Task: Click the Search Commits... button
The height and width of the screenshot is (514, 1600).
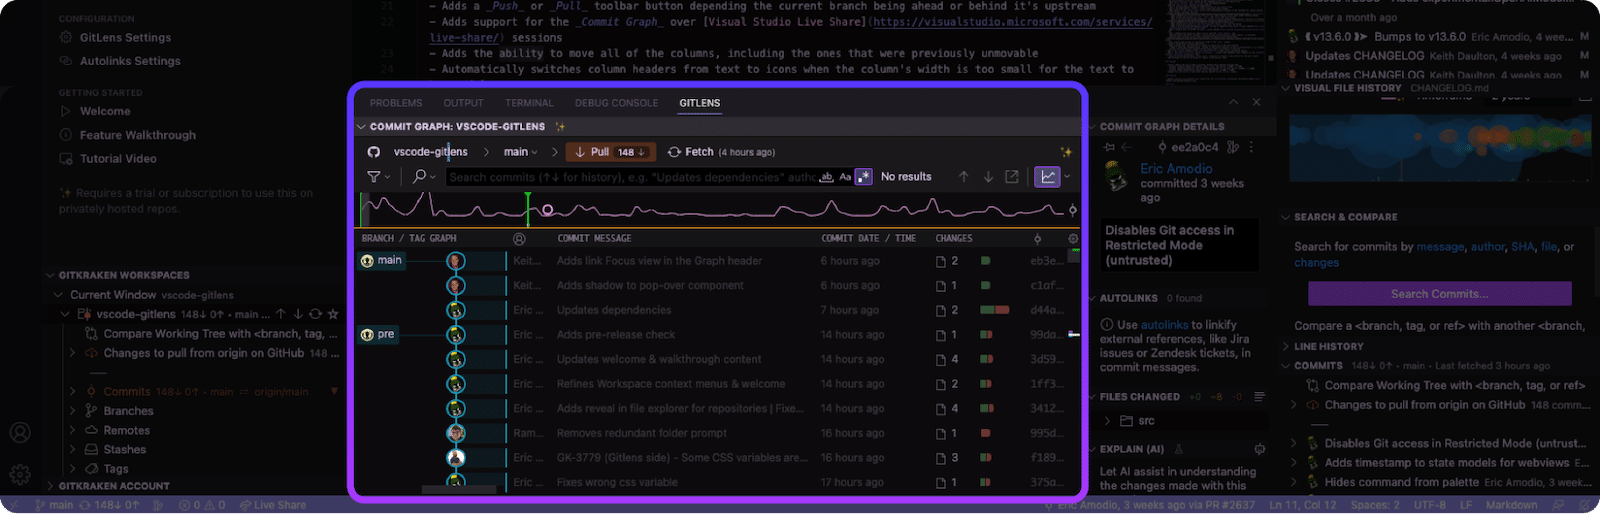Action: [1439, 294]
